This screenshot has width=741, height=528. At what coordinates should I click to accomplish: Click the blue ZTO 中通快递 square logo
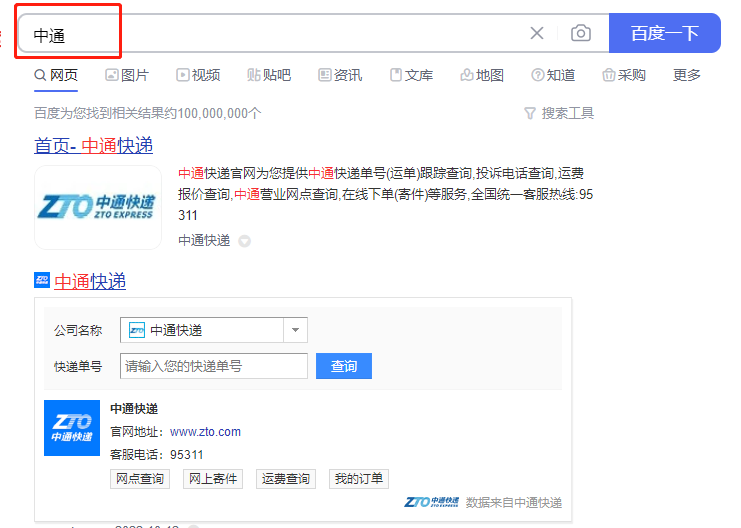[x=72, y=428]
